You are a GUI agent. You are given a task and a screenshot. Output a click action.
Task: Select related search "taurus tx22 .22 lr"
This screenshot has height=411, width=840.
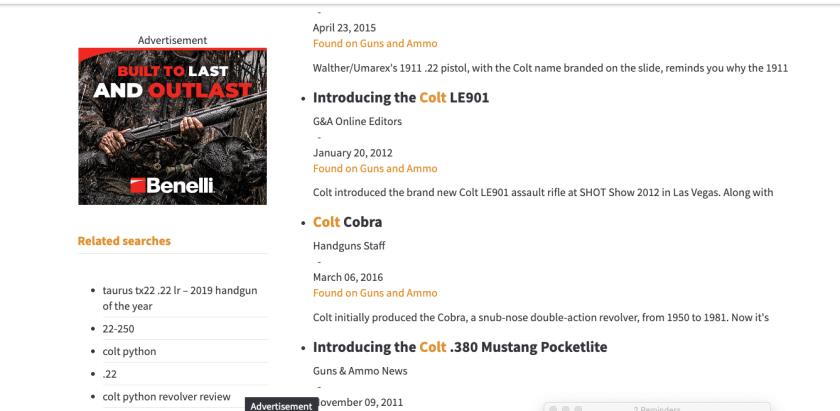click(x=180, y=298)
